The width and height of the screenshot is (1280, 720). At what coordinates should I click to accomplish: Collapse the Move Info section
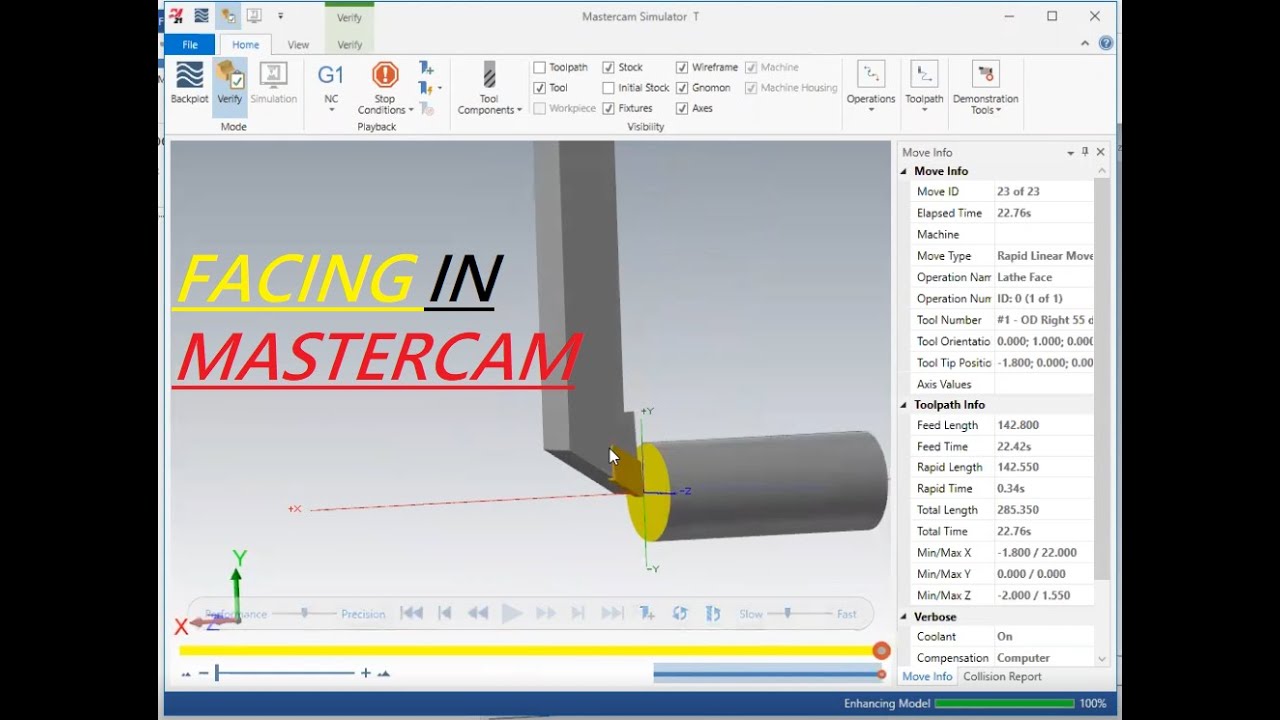click(904, 171)
